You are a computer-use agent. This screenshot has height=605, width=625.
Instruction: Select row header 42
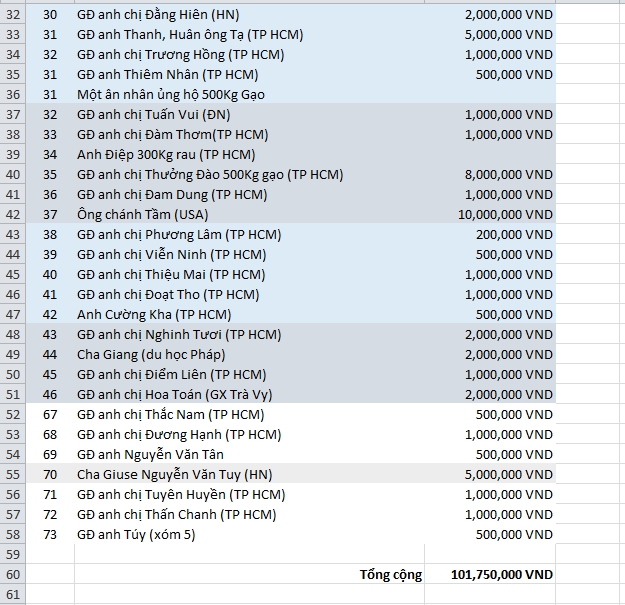click(13, 214)
